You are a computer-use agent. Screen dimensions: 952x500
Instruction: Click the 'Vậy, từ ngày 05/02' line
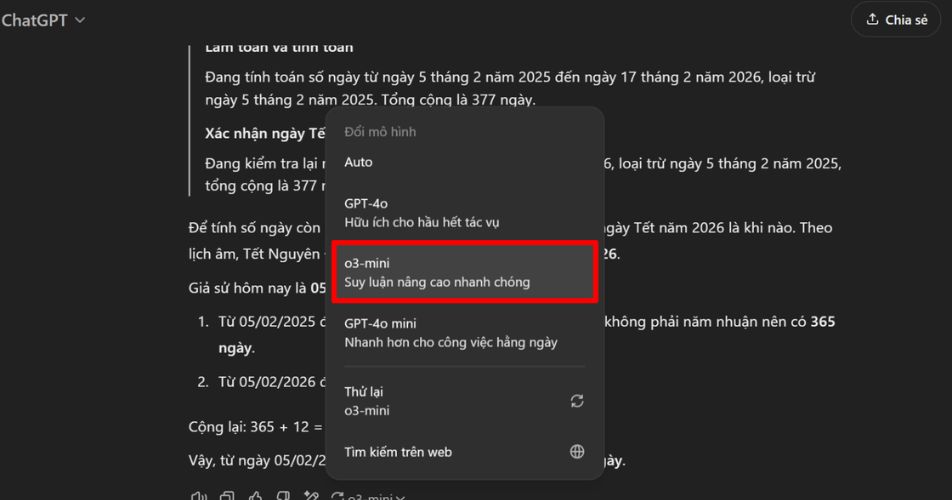click(257, 461)
